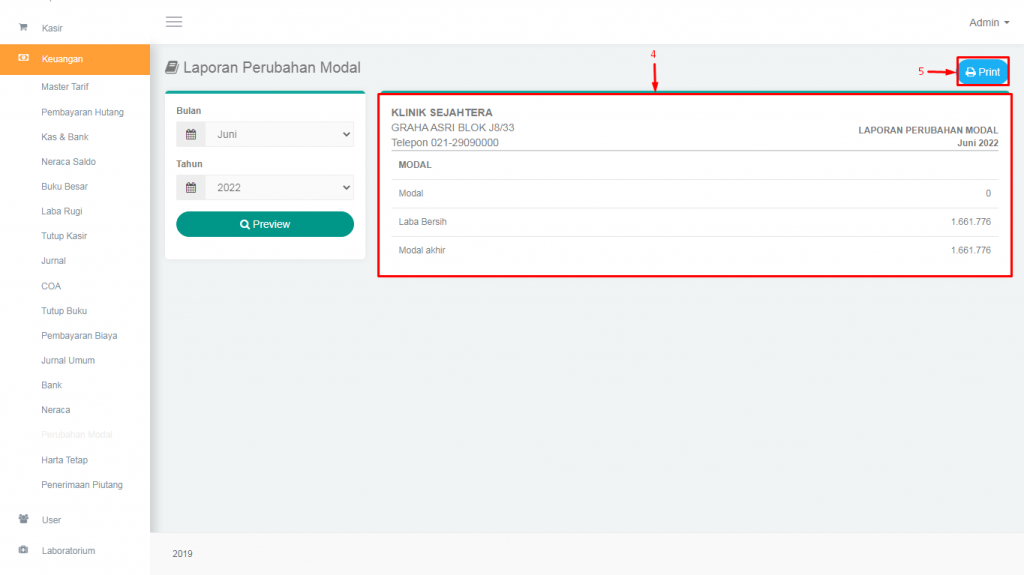
Task: Select Kas & Bank menu item
Action: pos(65,137)
